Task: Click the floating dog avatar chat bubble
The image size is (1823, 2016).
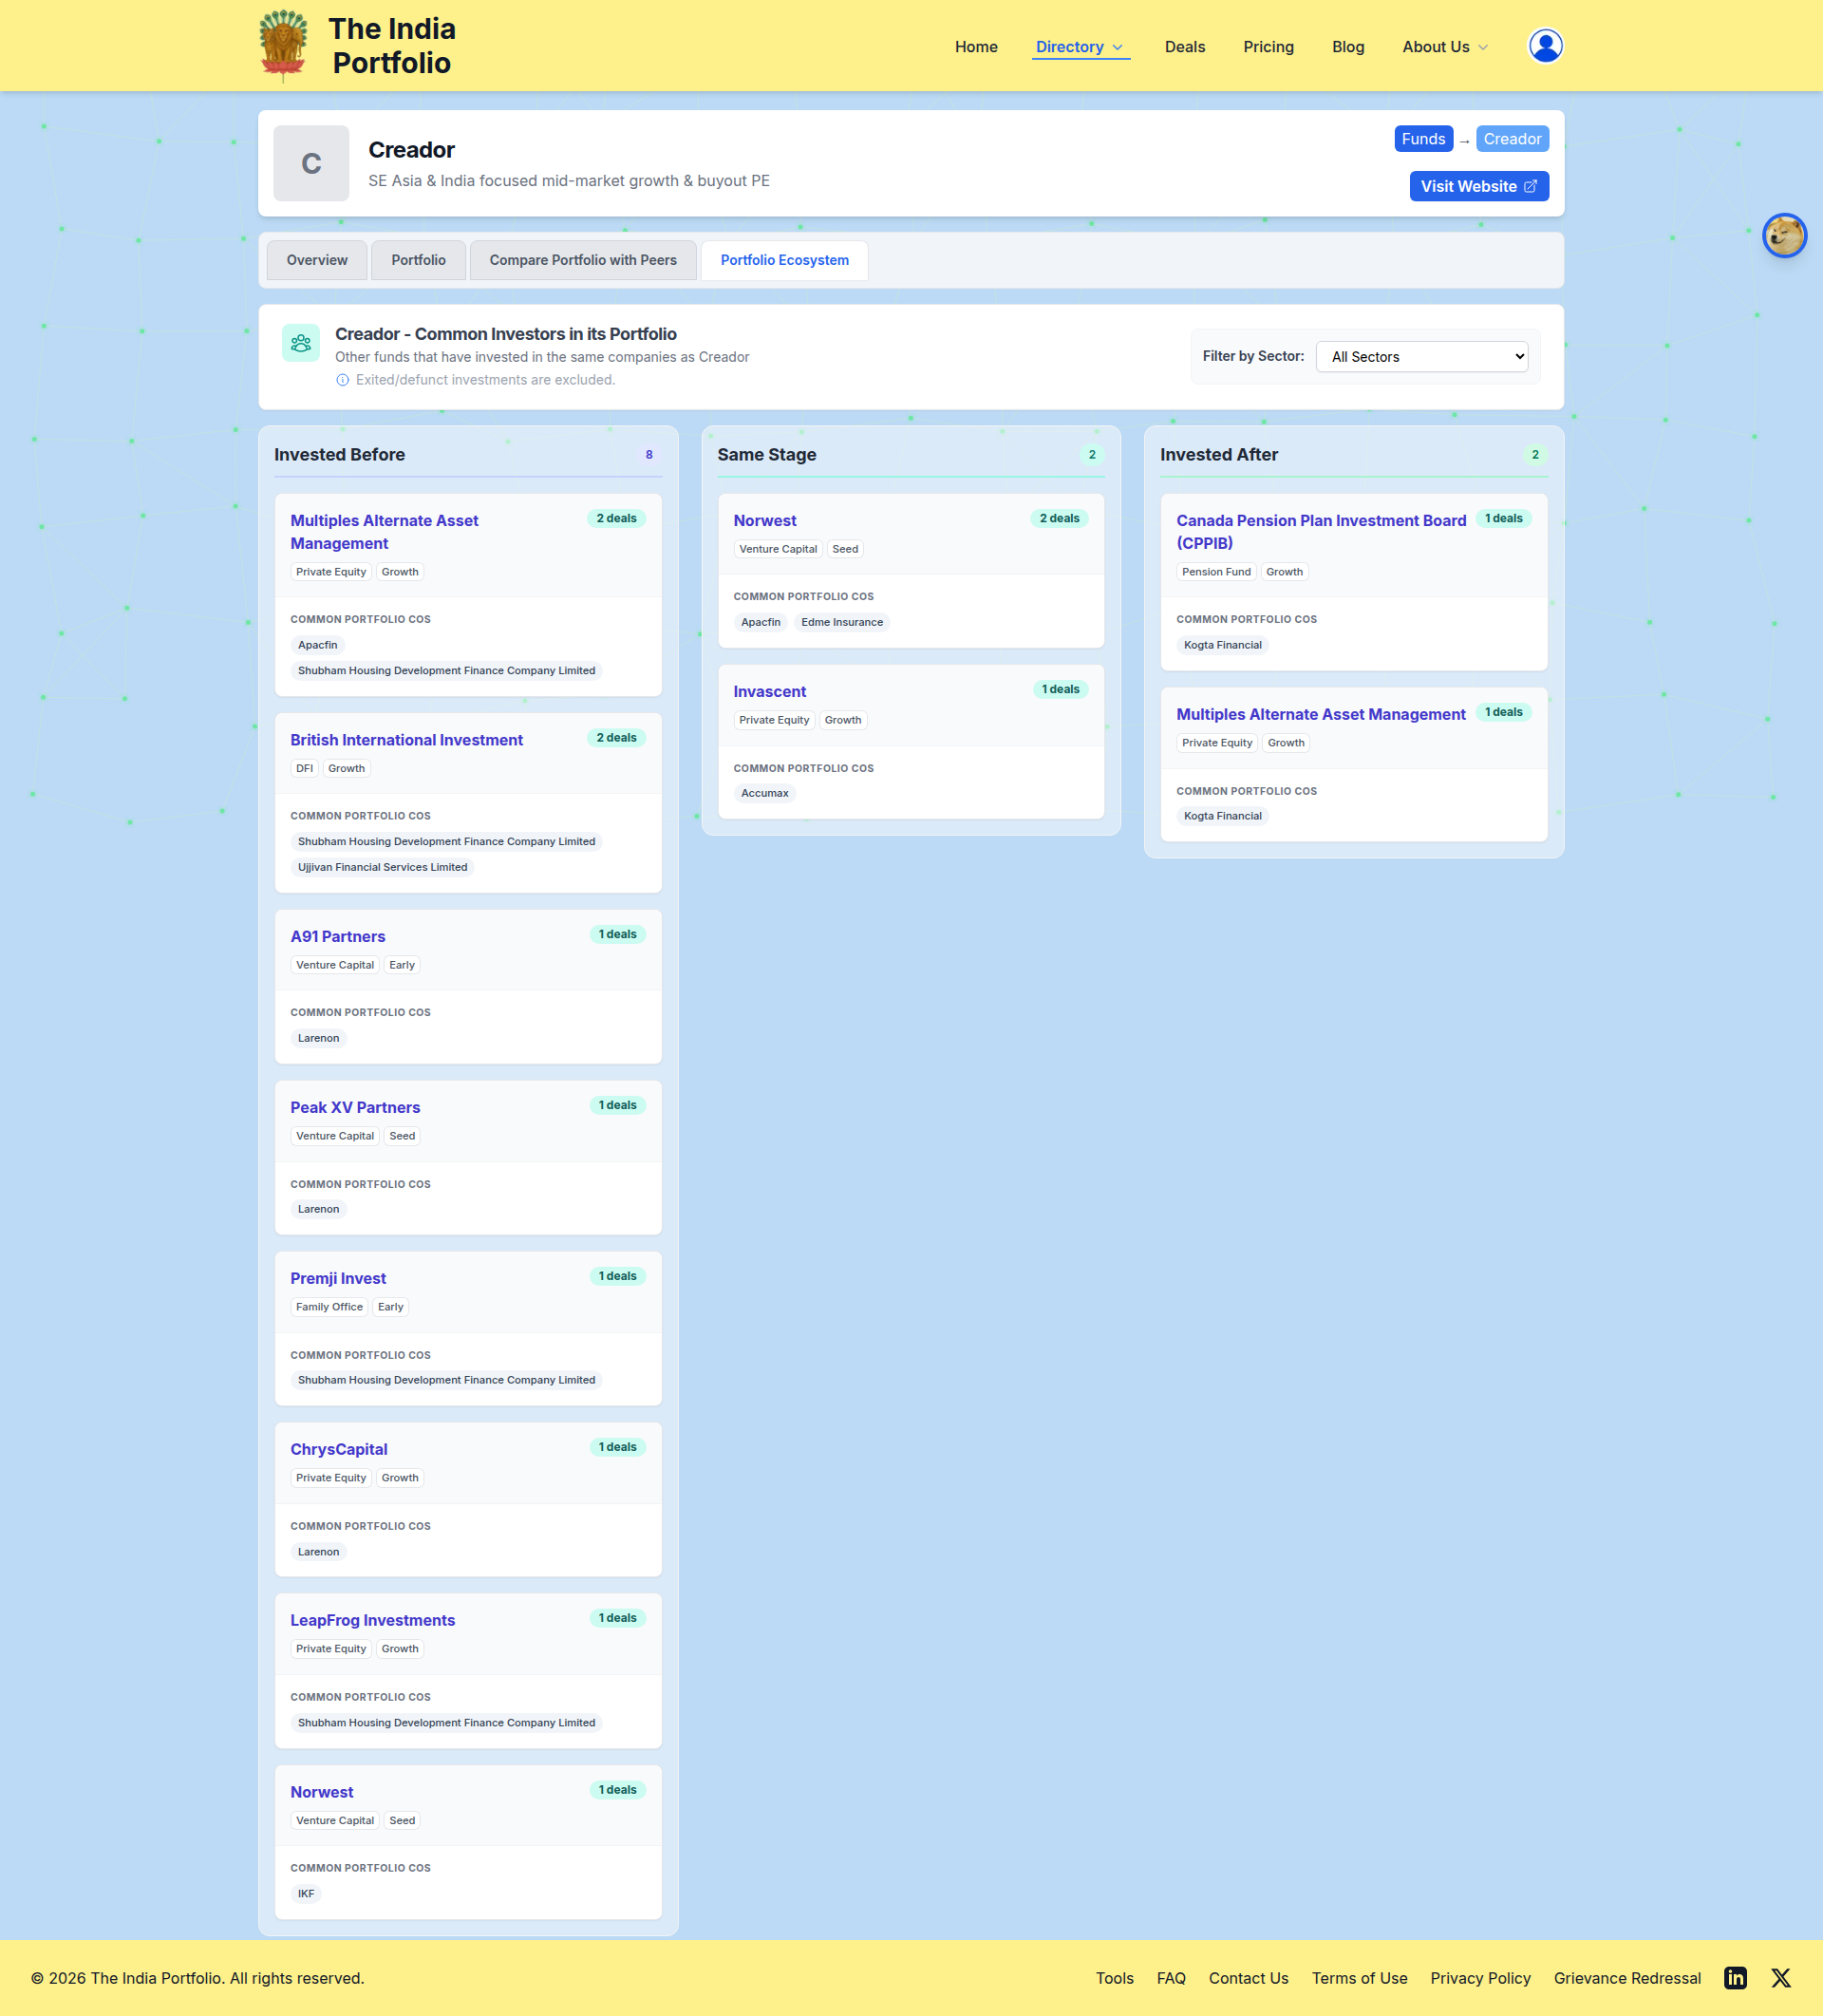Action: click(x=1784, y=236)
